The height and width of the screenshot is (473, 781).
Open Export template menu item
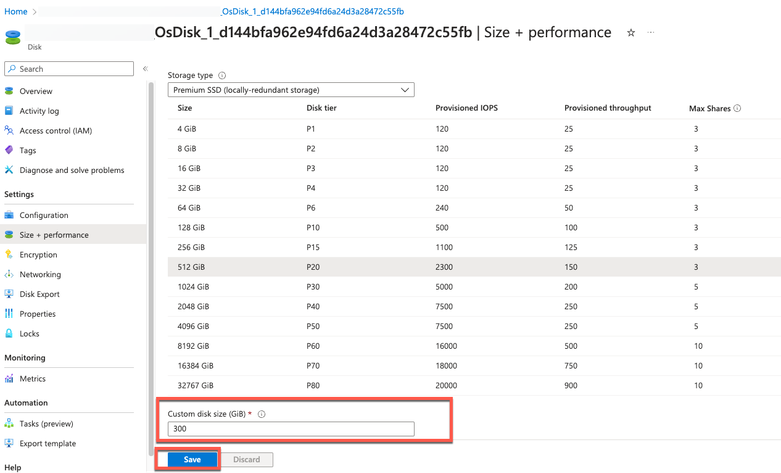[x=48, y=443]
